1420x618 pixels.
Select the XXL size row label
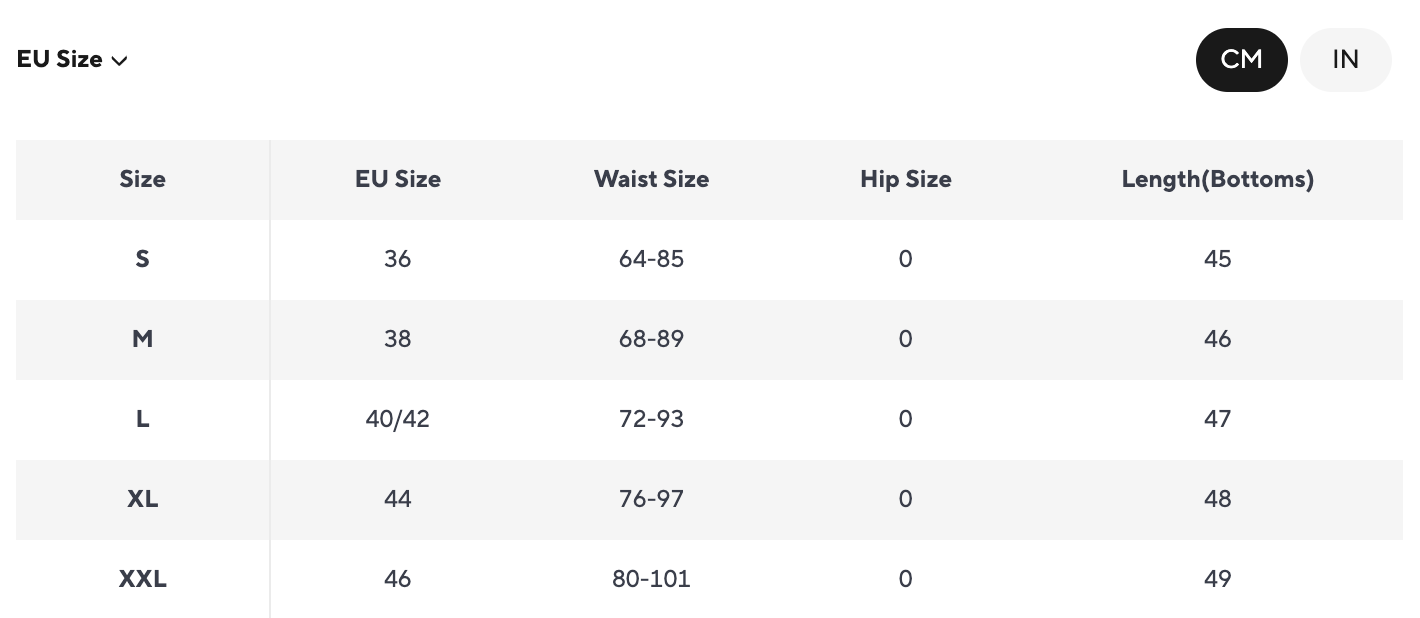tap(142, 579)
